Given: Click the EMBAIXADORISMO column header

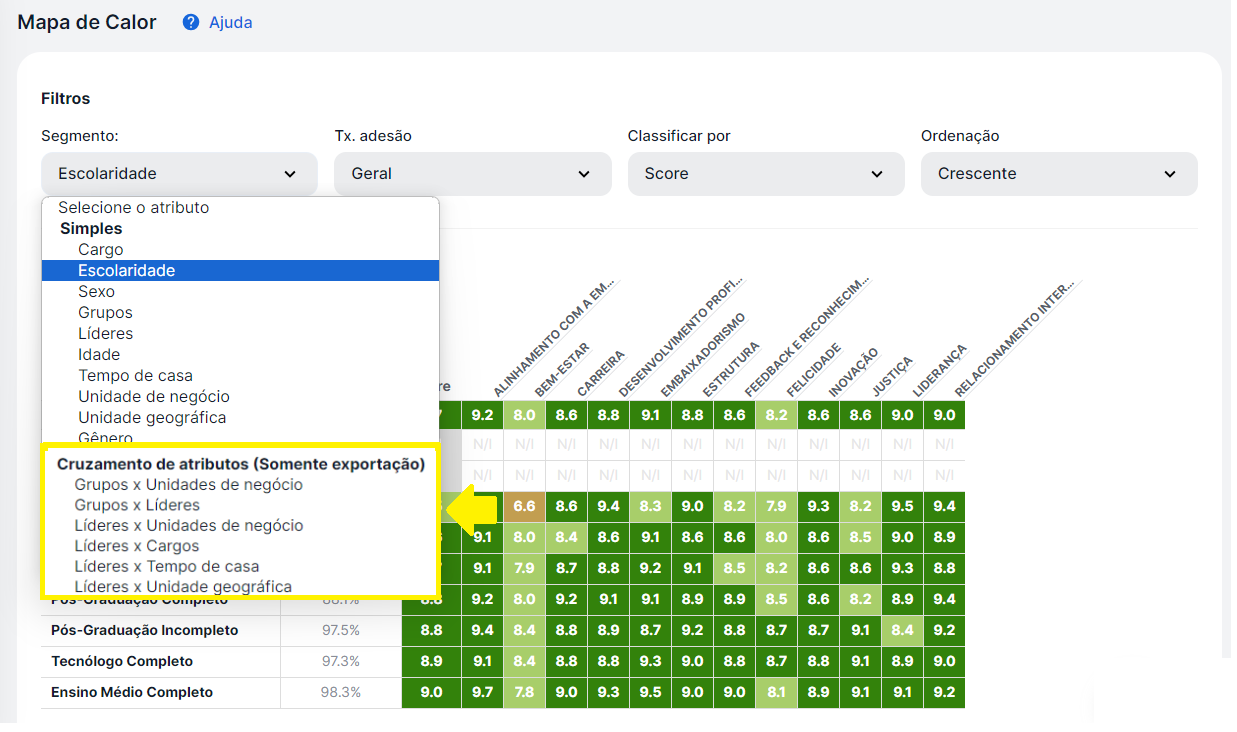Looking at the screenshot, I should coord(702,356).
